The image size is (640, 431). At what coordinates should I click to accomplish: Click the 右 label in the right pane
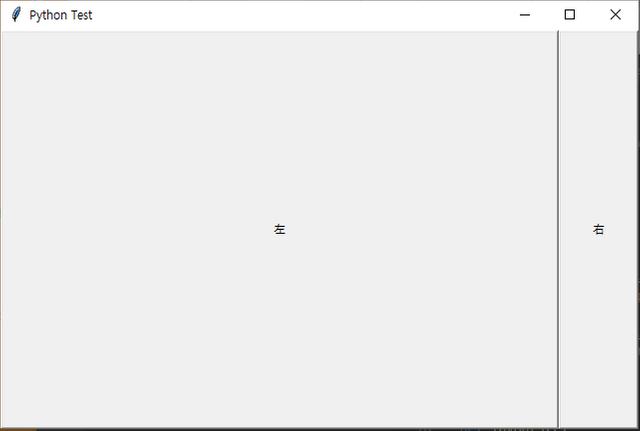point(598,229)
